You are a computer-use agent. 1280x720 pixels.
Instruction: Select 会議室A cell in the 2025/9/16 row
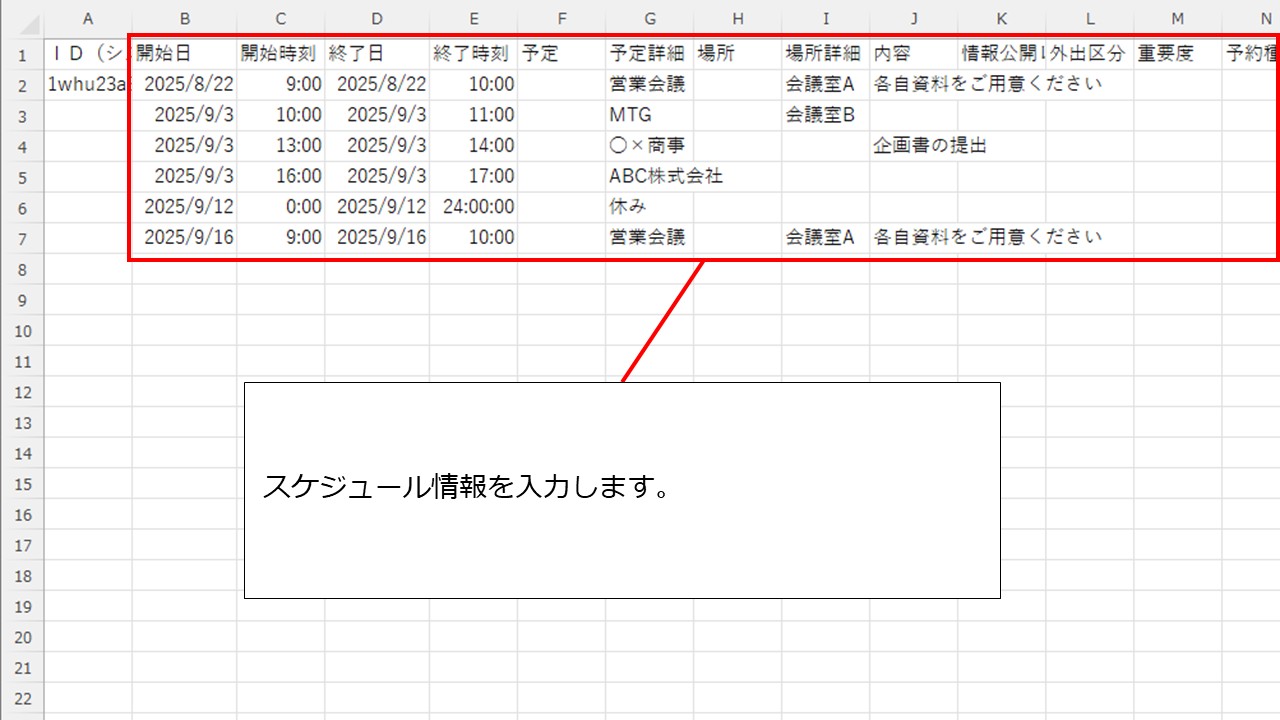826,238
